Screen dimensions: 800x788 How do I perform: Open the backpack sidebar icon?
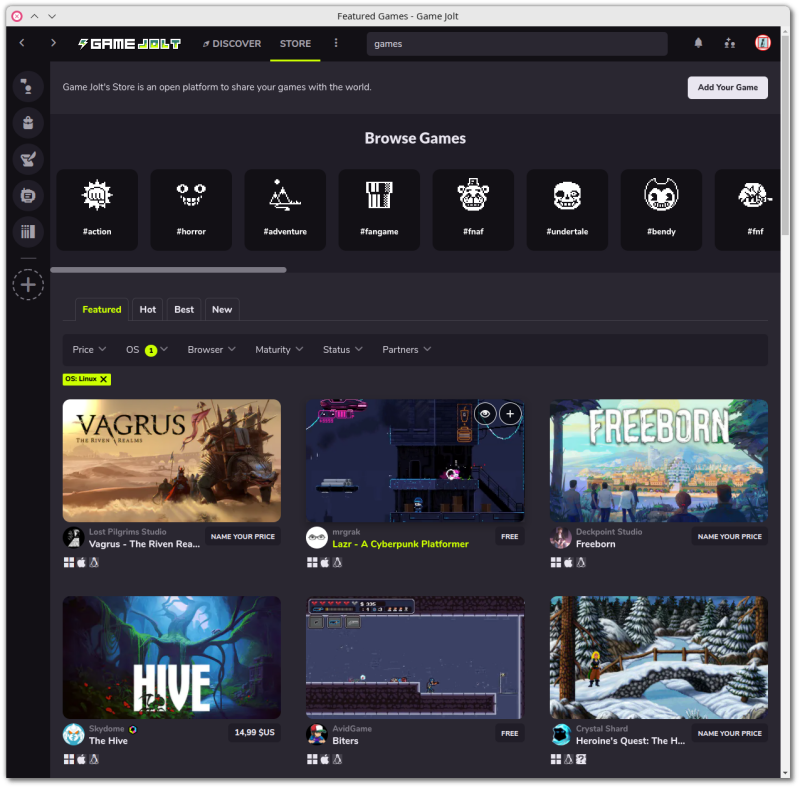pos(28,122)
